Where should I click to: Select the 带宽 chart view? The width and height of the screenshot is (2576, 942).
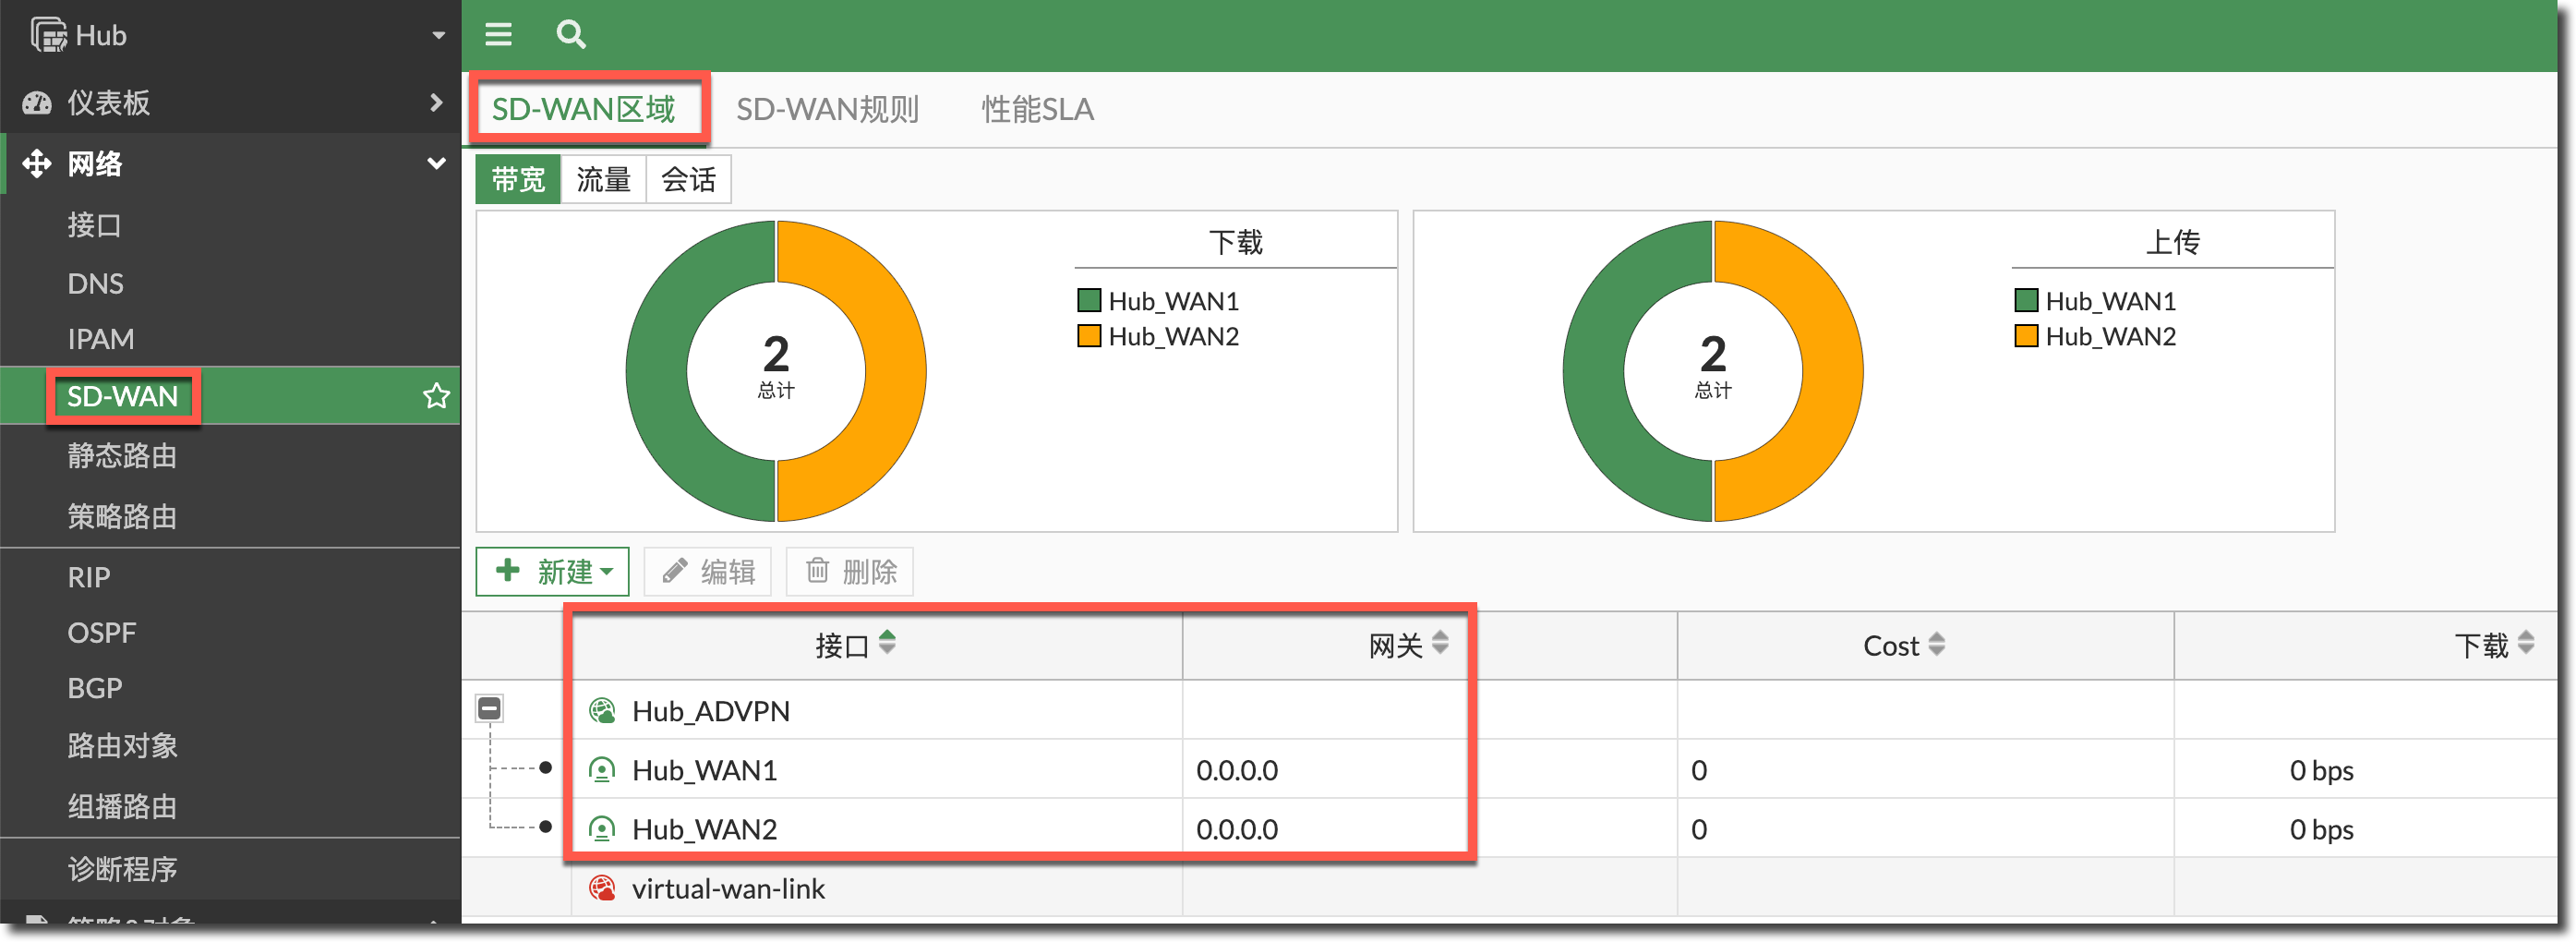(x=518, y=180)
